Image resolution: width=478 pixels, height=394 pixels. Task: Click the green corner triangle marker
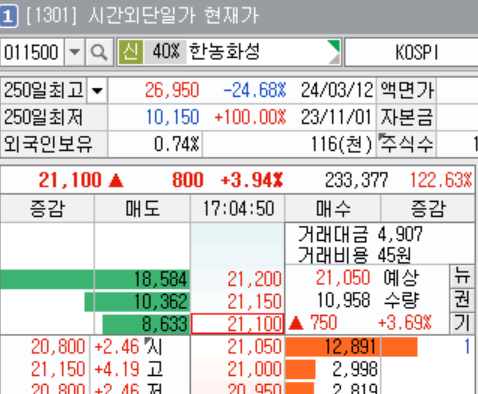(334, 46)
